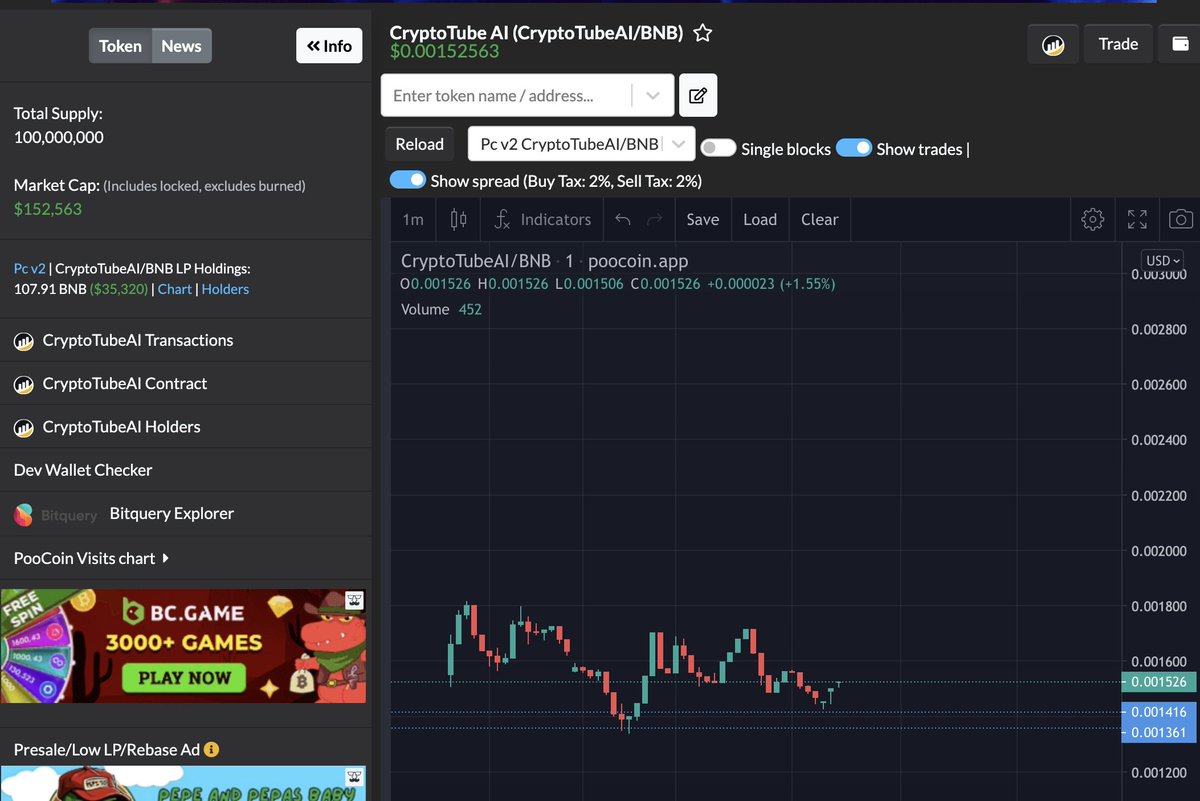
Task: Open Indicators in chart toolbar
Action: [x=543, y=219]
